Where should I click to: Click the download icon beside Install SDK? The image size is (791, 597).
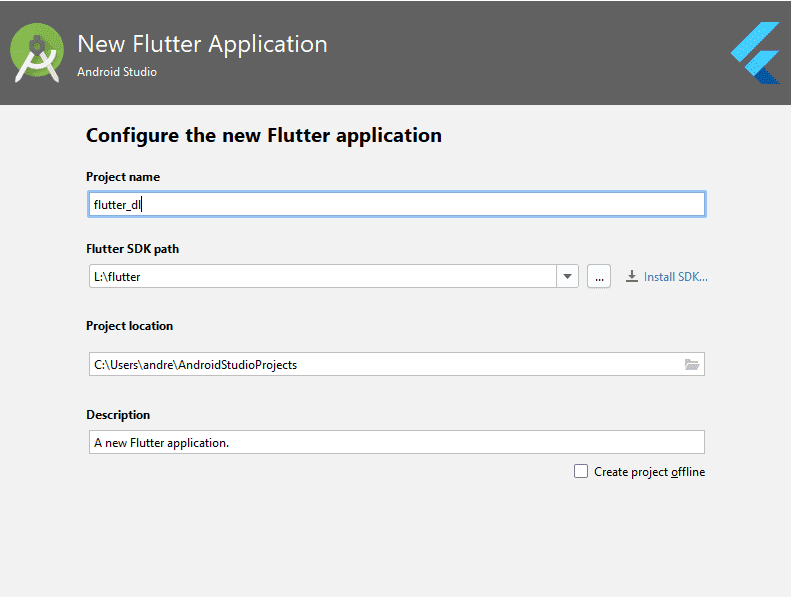coord(632,277)
